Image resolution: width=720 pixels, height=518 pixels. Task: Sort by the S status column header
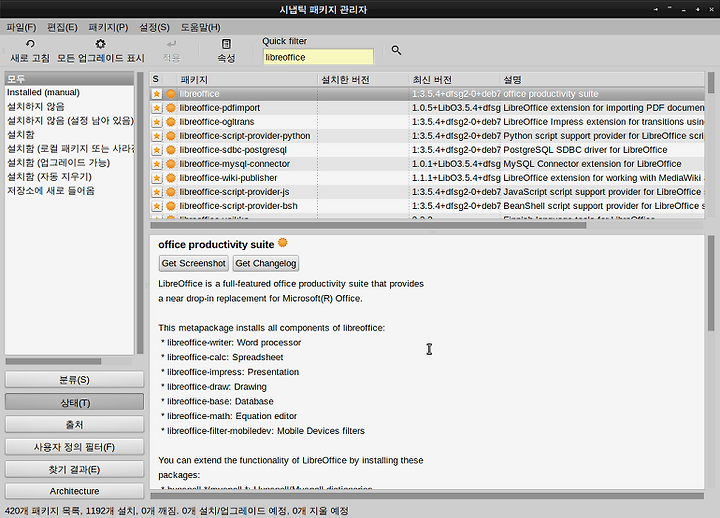click(156, 79)
